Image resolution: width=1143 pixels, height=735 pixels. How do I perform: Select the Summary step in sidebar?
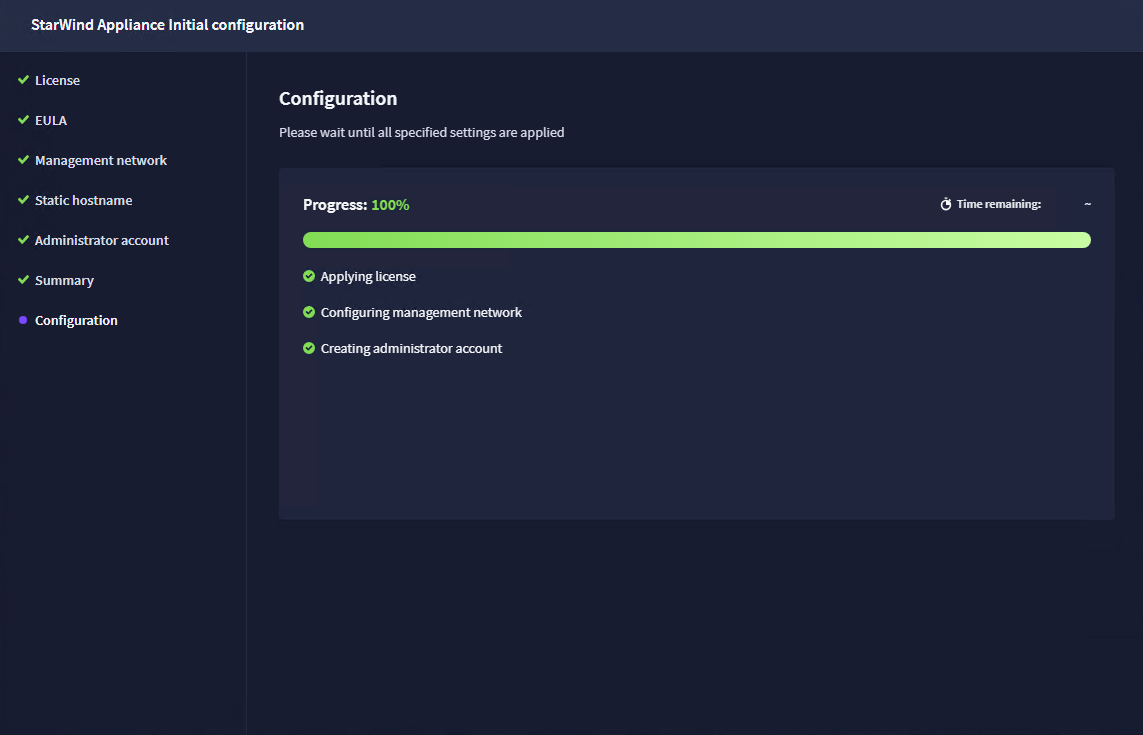coord(64,281)
